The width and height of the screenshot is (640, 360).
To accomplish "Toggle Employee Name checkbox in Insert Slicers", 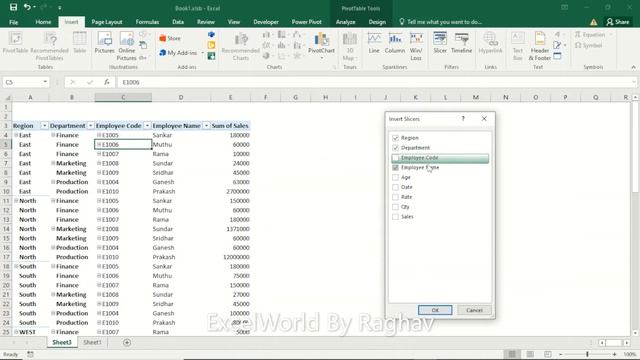I will coord(395,168).
